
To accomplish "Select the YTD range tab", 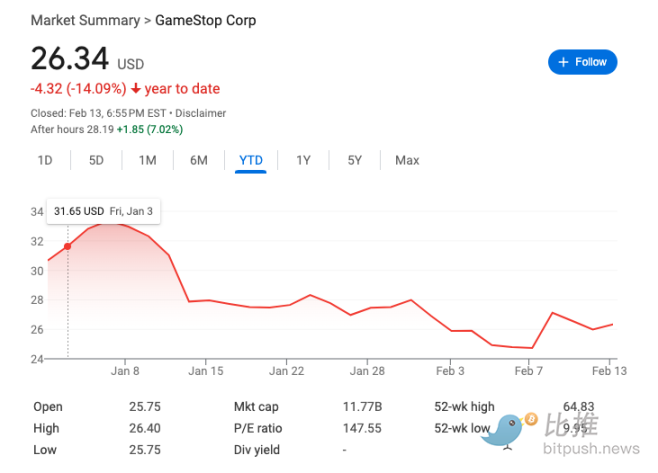I will [x=251, y=160].
